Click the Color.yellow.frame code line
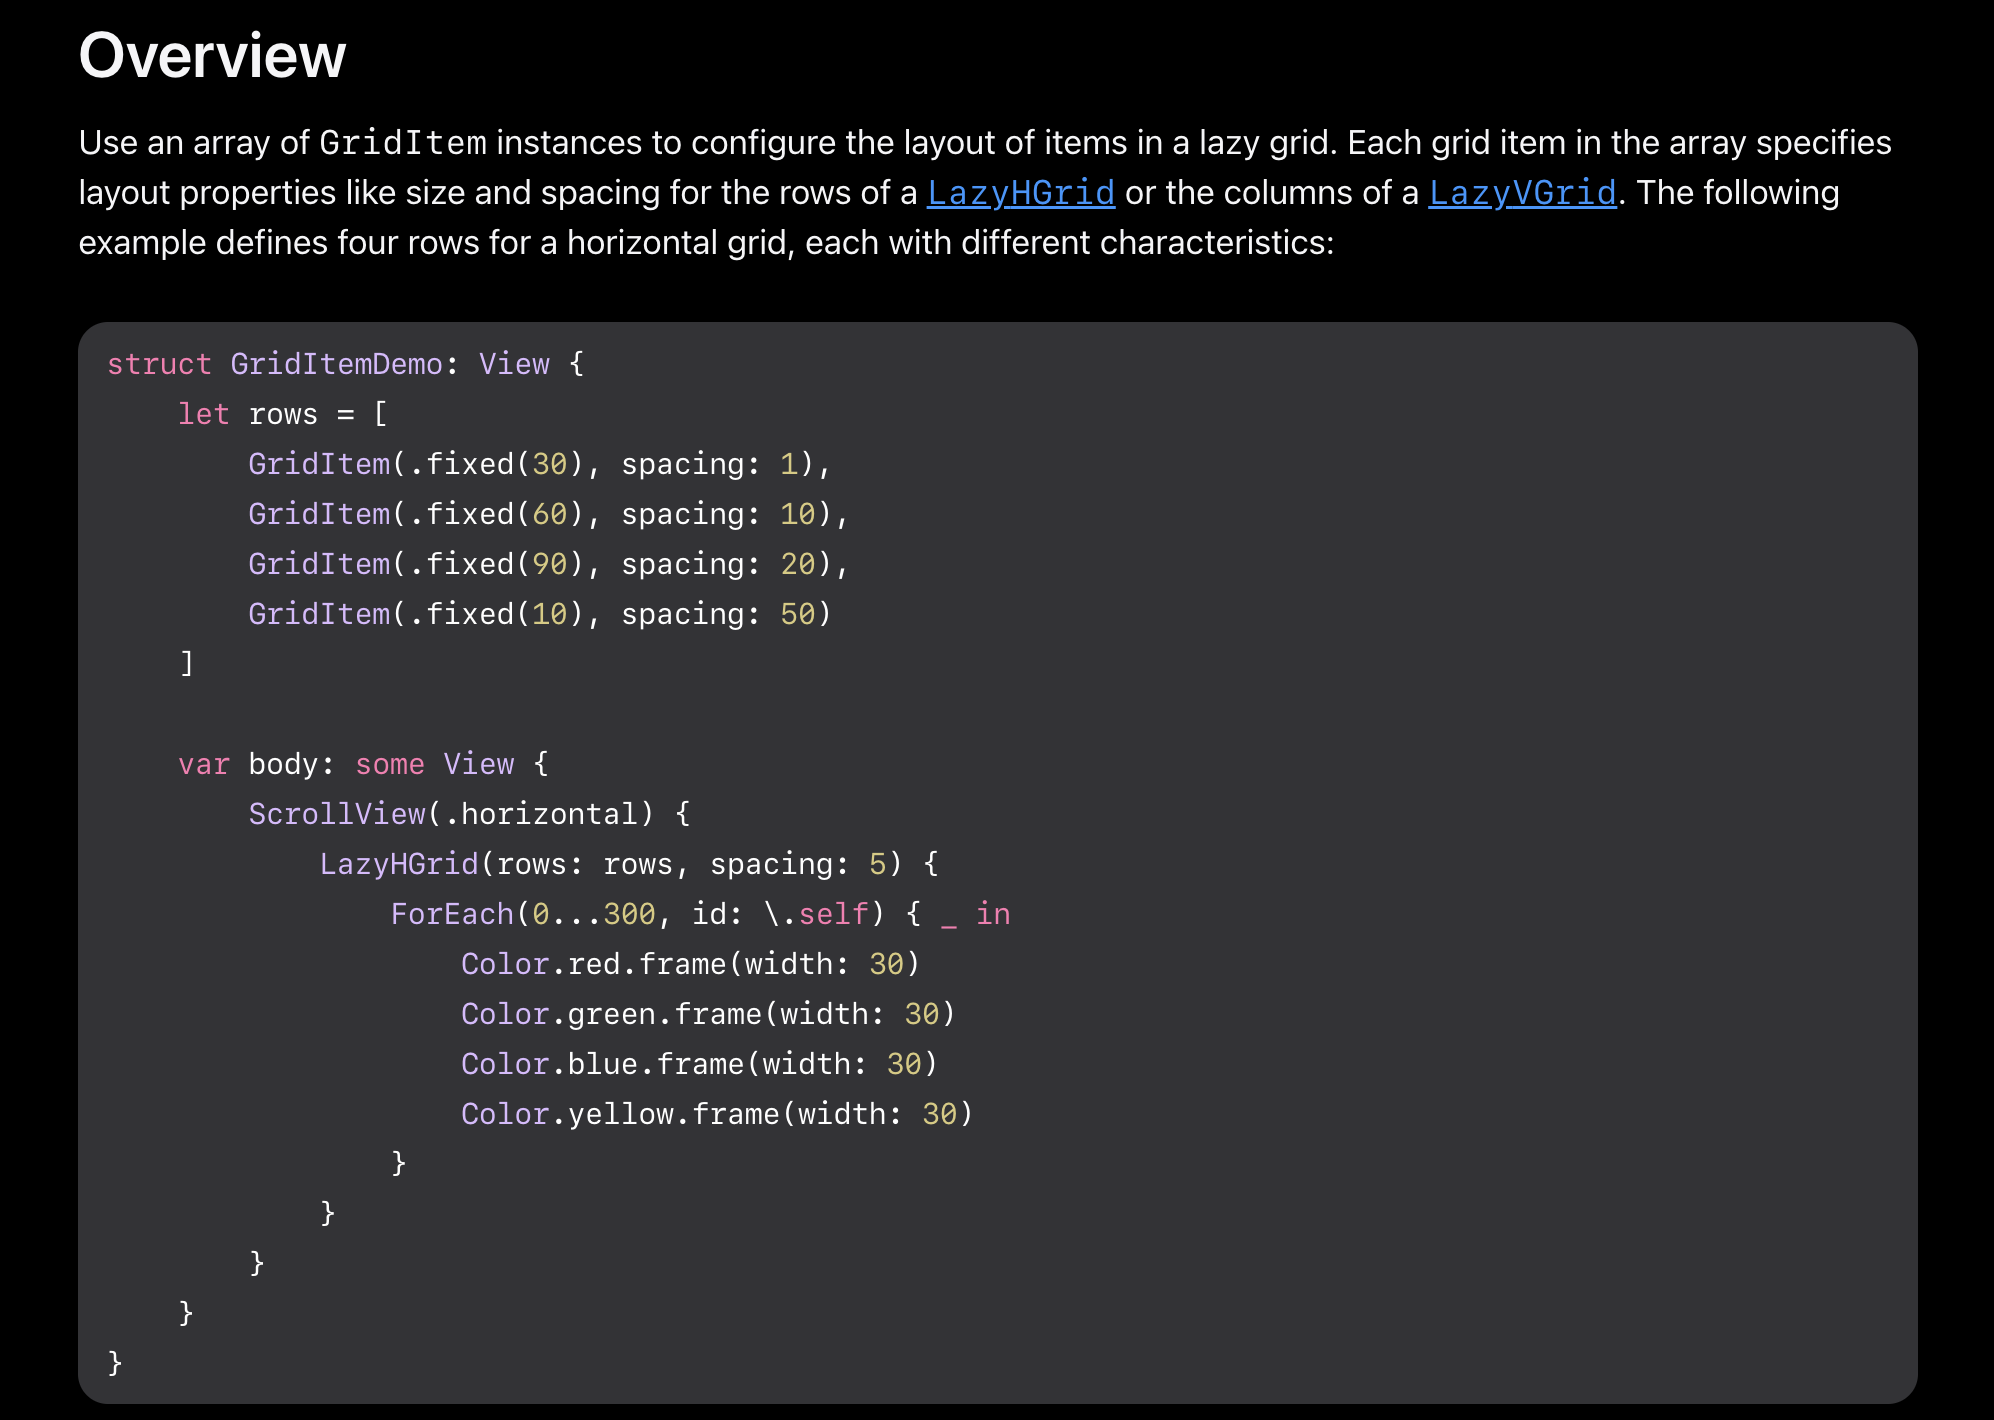 [x=716, y=1114]
